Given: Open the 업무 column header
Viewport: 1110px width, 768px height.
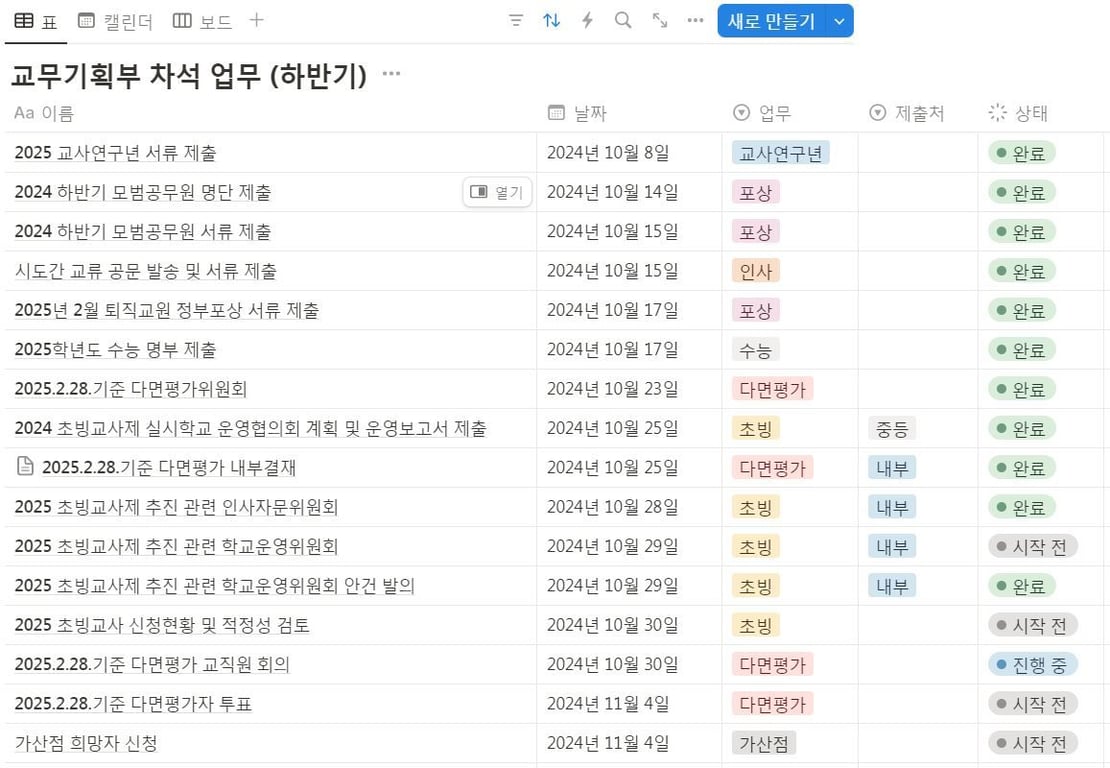Looking at the screenshot, I should pos(762,113).
